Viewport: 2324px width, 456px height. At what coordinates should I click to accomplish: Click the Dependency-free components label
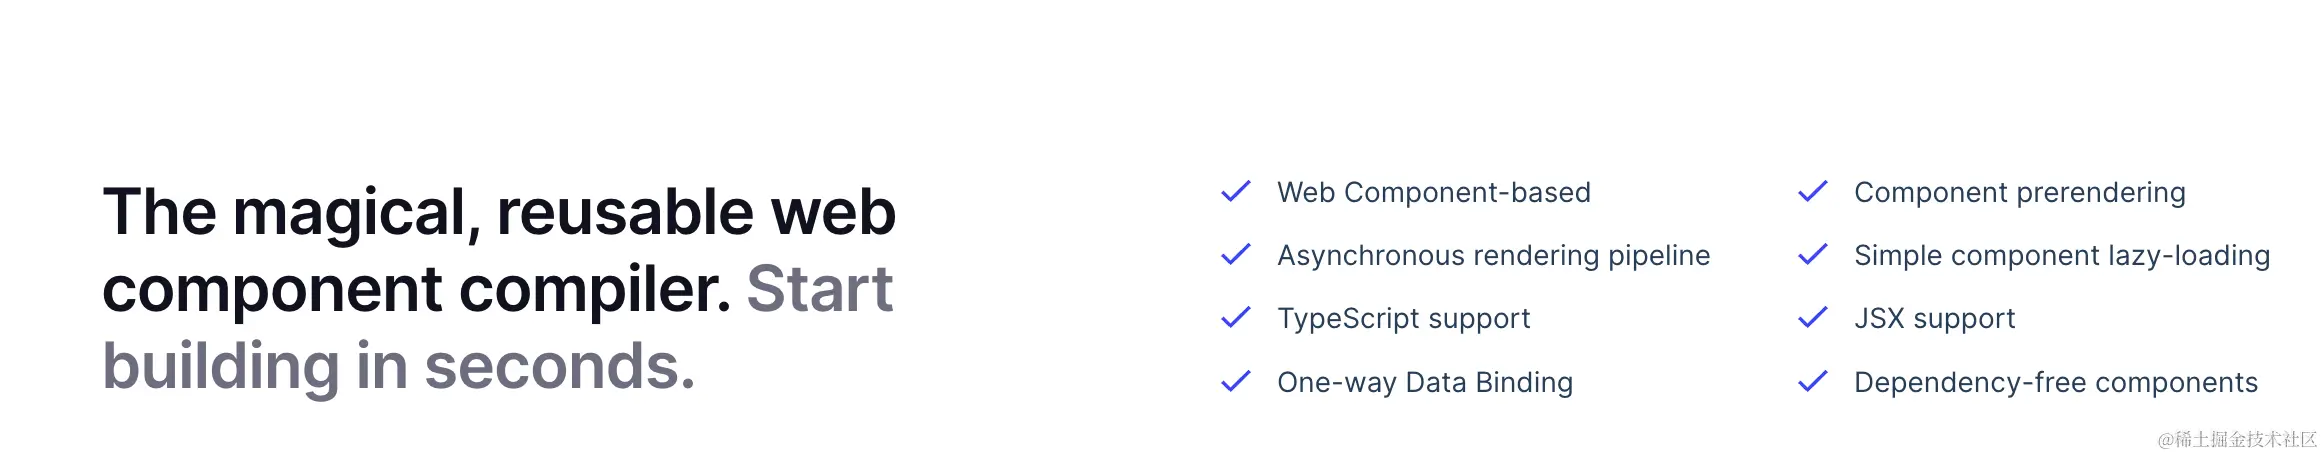(x=2056, y=383)
